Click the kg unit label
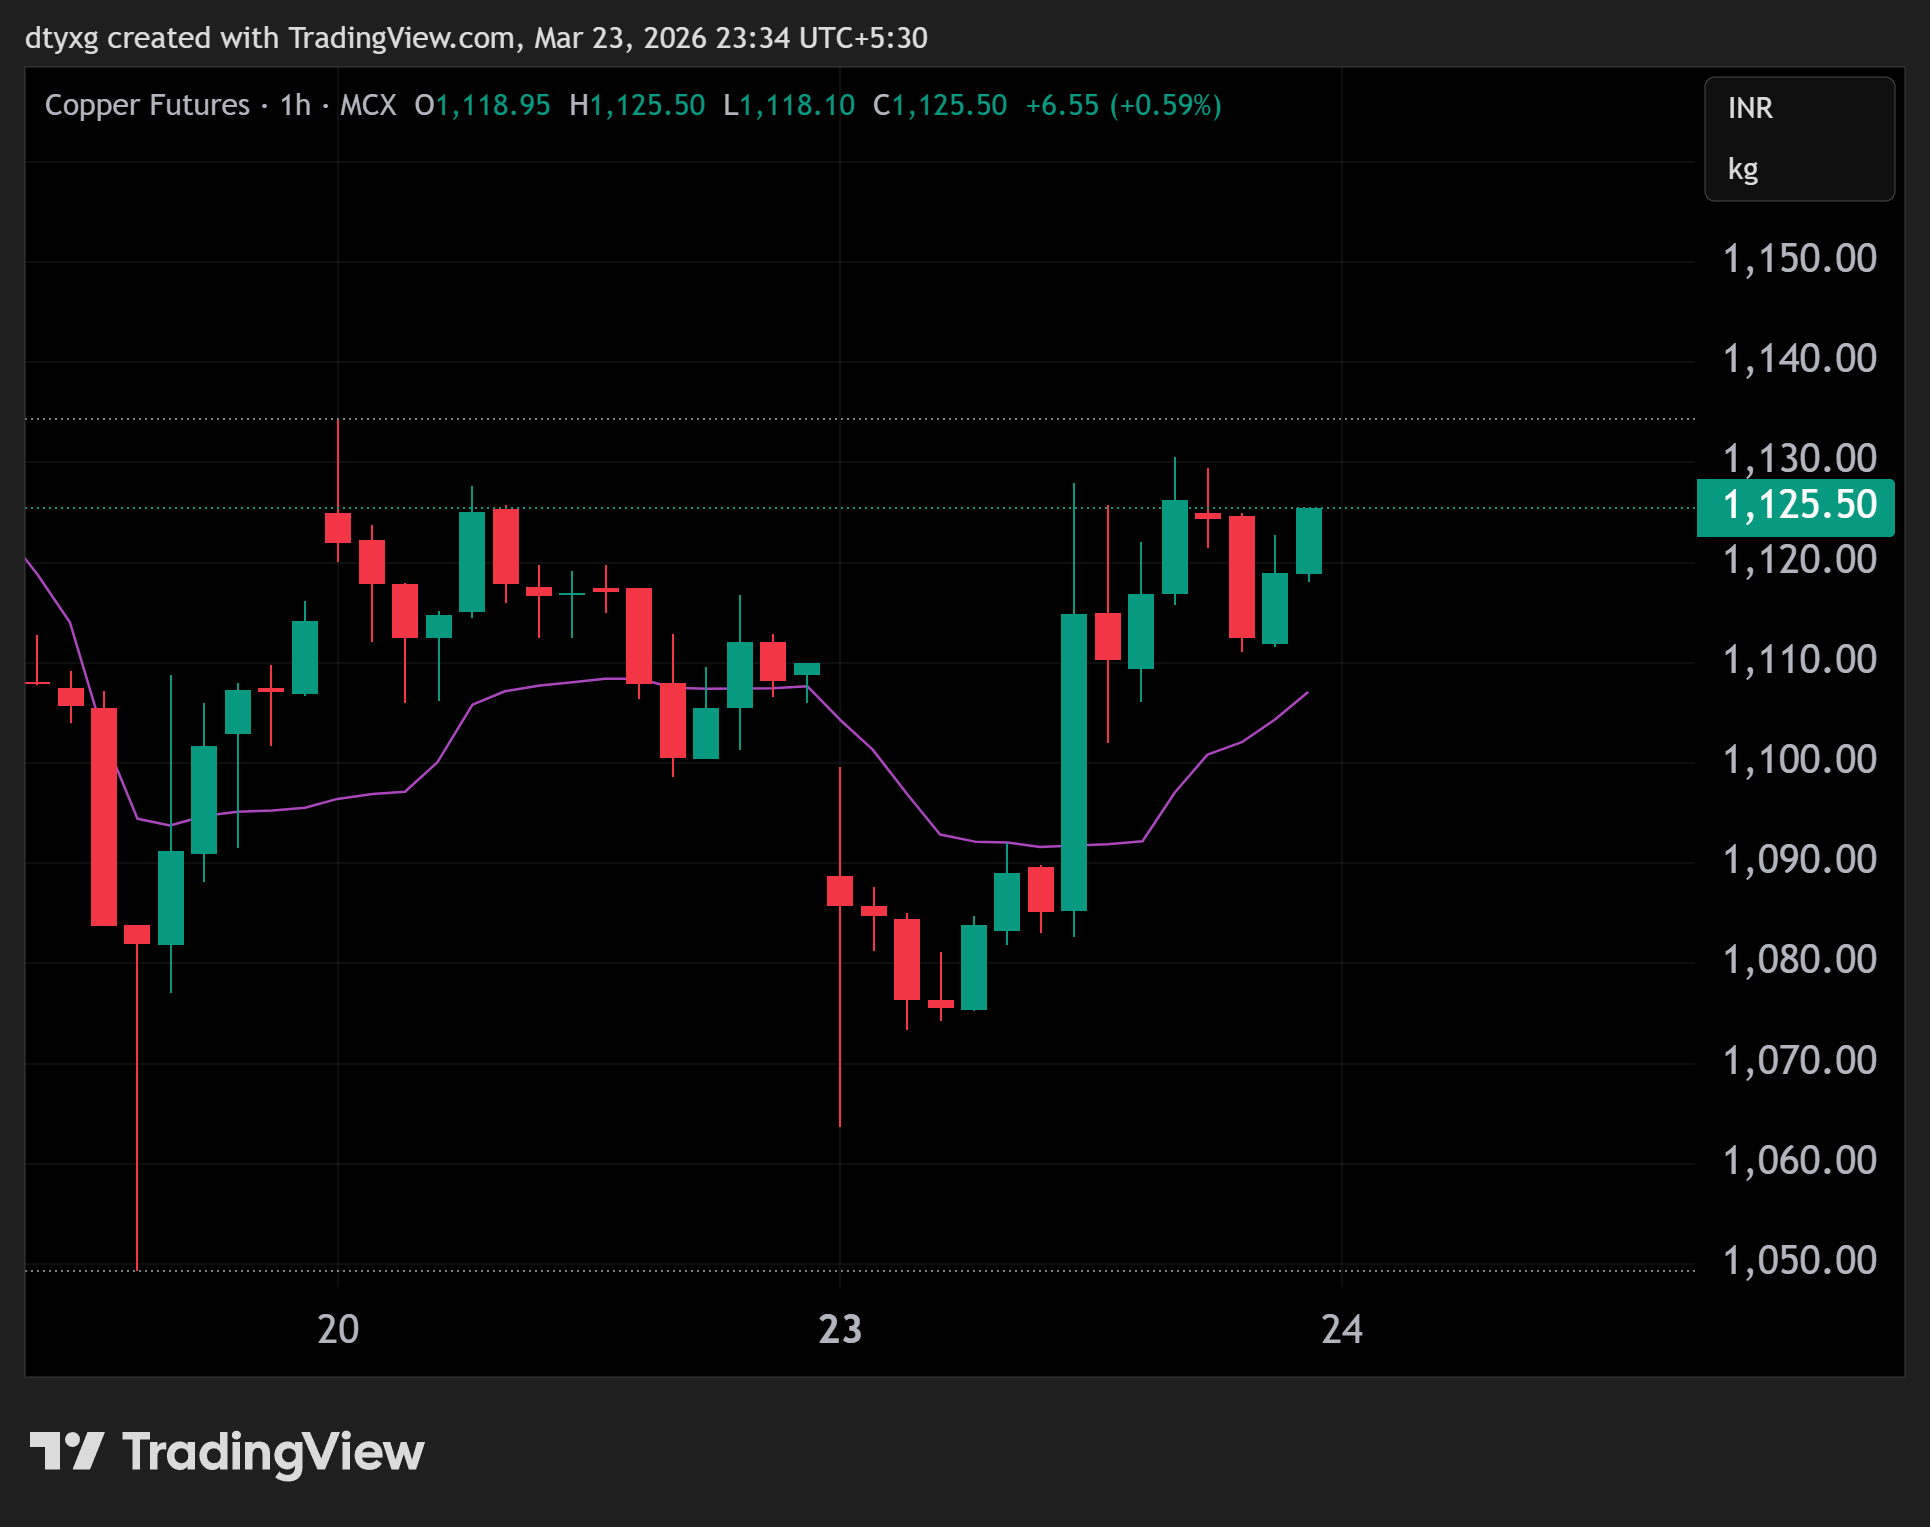The width and height of the screenshot is (1930, 1527). 1743,169
